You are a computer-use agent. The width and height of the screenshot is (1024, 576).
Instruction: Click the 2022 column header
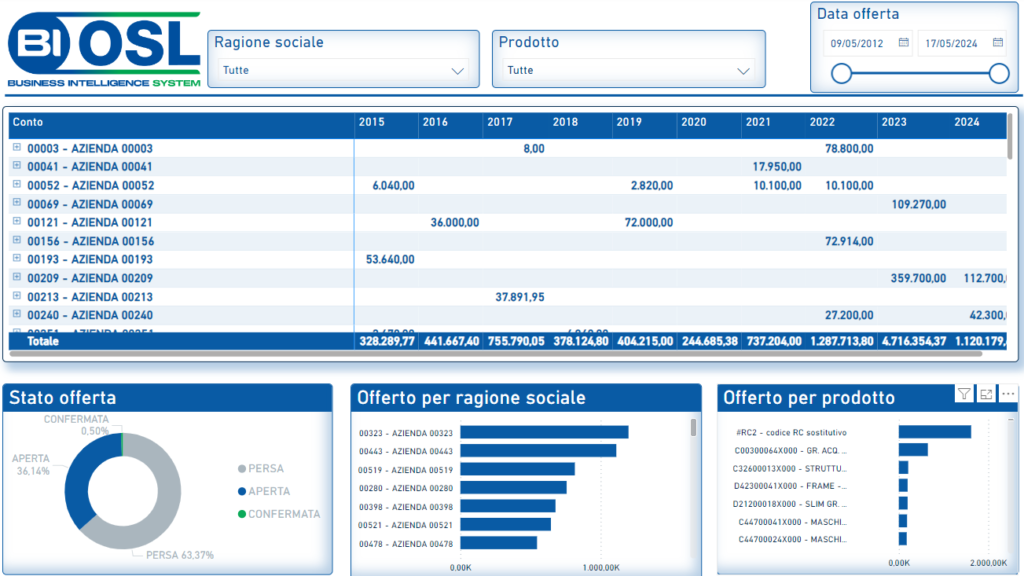click(x=822, y=122)
